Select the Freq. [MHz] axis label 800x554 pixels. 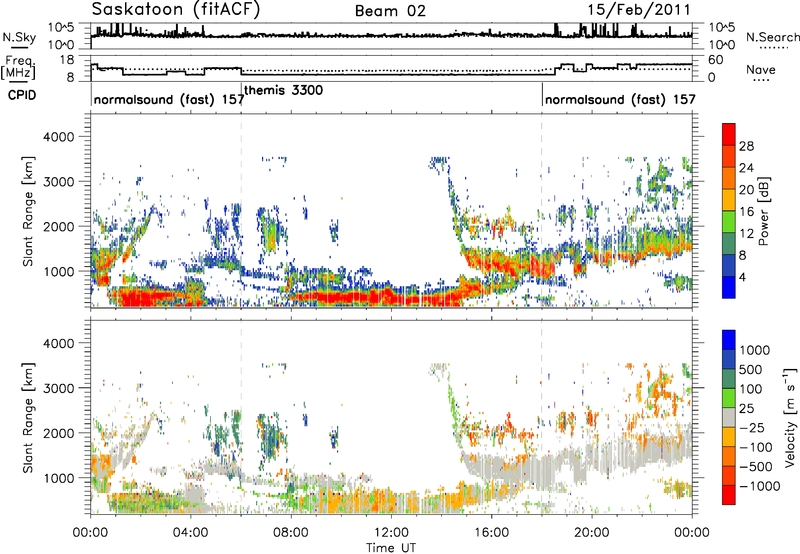pos(18,68)
